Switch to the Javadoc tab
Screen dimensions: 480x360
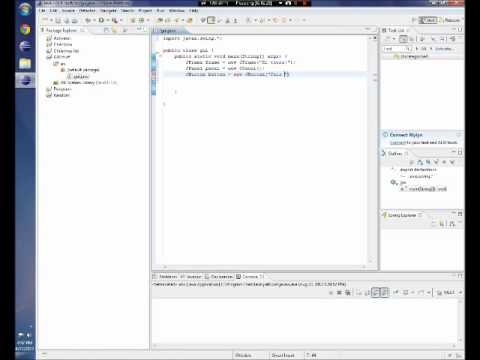click(191, 276)
